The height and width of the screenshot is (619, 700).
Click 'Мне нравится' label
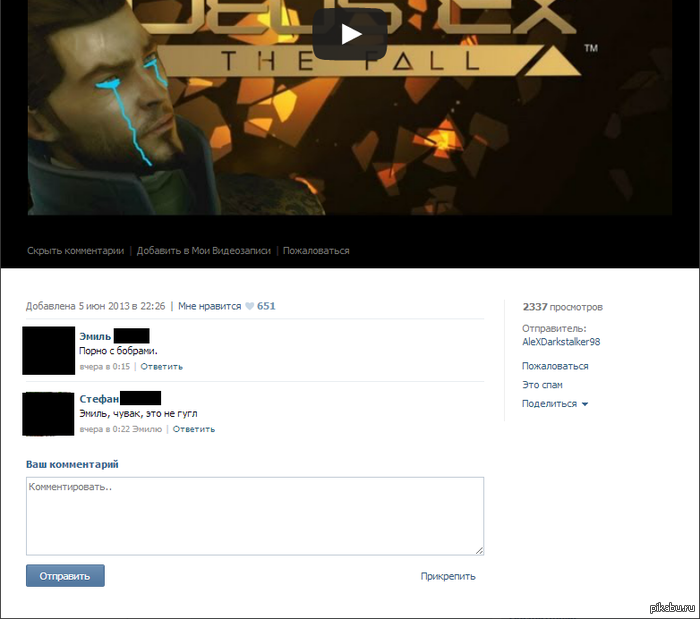(x=209, y=306)
